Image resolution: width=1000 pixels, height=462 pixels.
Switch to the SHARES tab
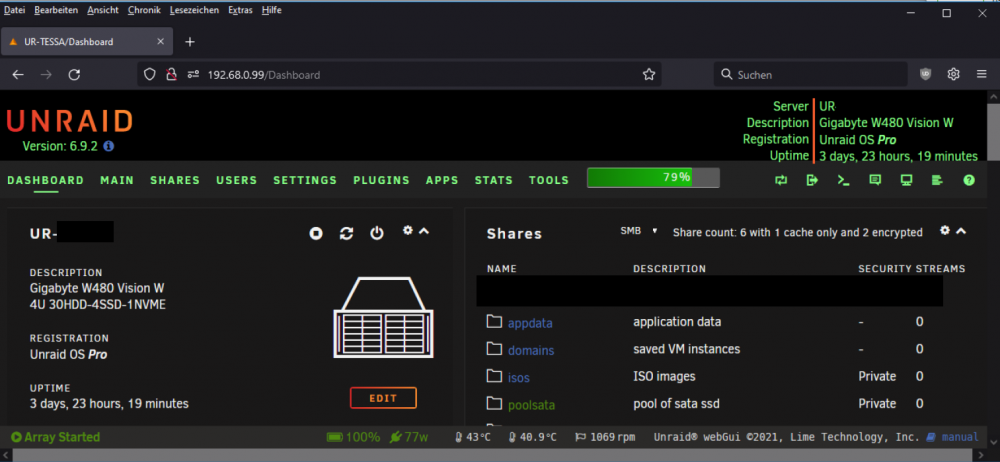[175, 181]
